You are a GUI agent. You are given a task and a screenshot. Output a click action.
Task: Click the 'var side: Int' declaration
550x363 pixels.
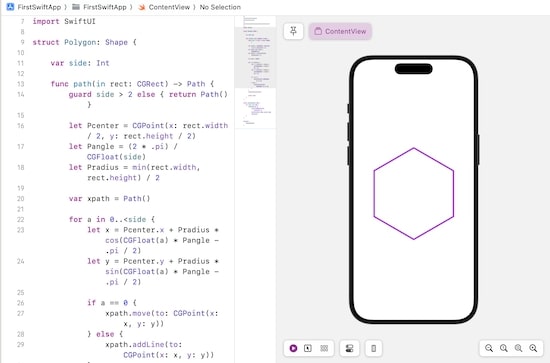(80, 63)
